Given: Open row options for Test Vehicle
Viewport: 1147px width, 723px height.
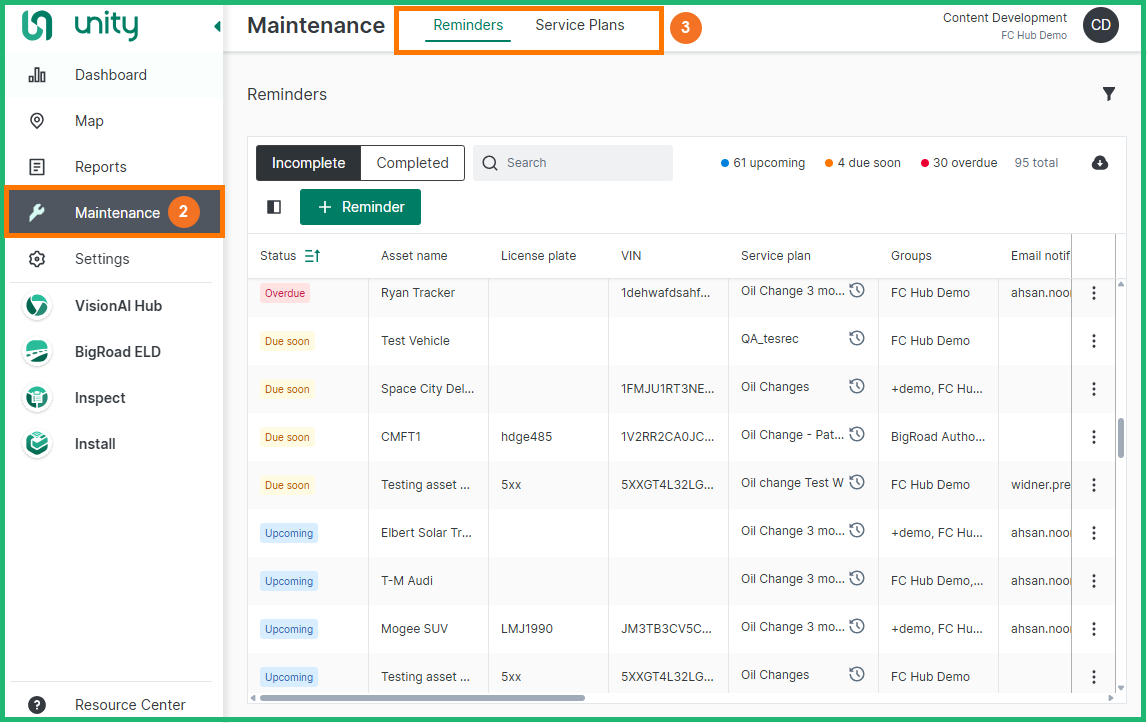Looking at the screenshot, I should click(1093, 341).
